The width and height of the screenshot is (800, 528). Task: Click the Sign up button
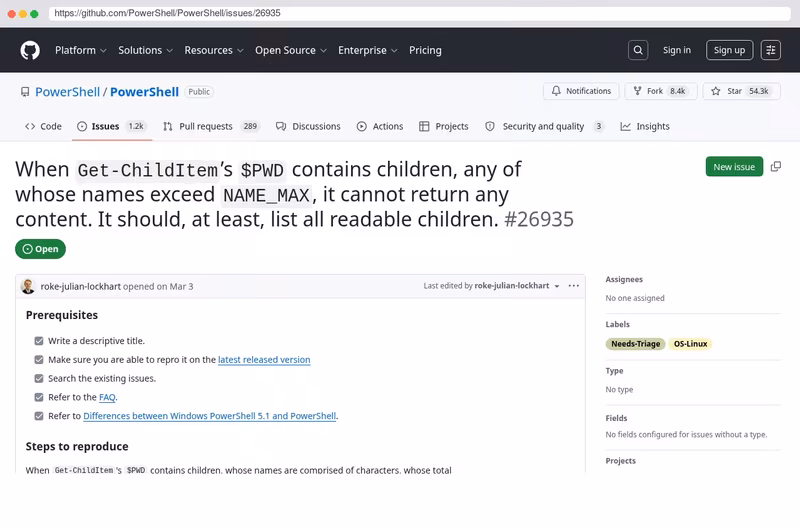(x=729, y=50)
